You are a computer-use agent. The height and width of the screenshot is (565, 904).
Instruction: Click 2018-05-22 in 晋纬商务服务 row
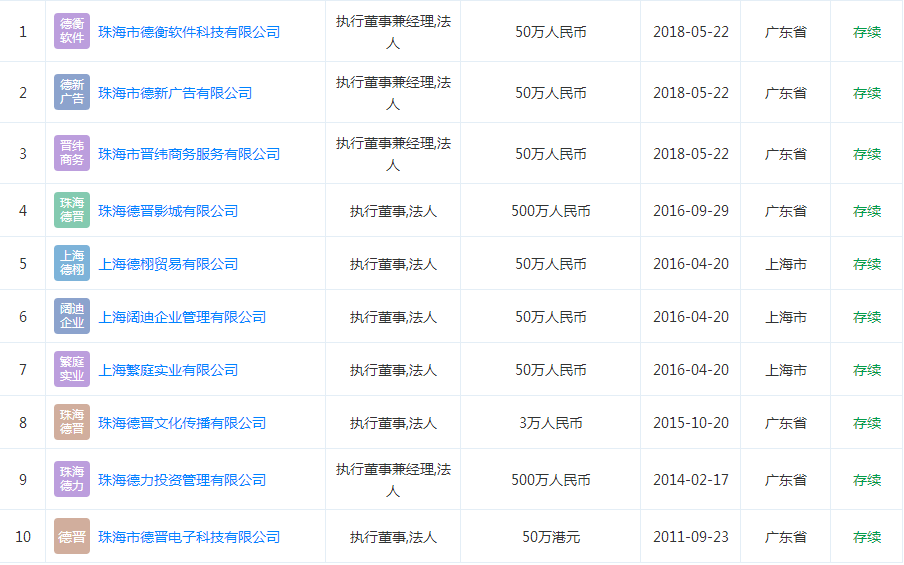click(x=691, y=154)
